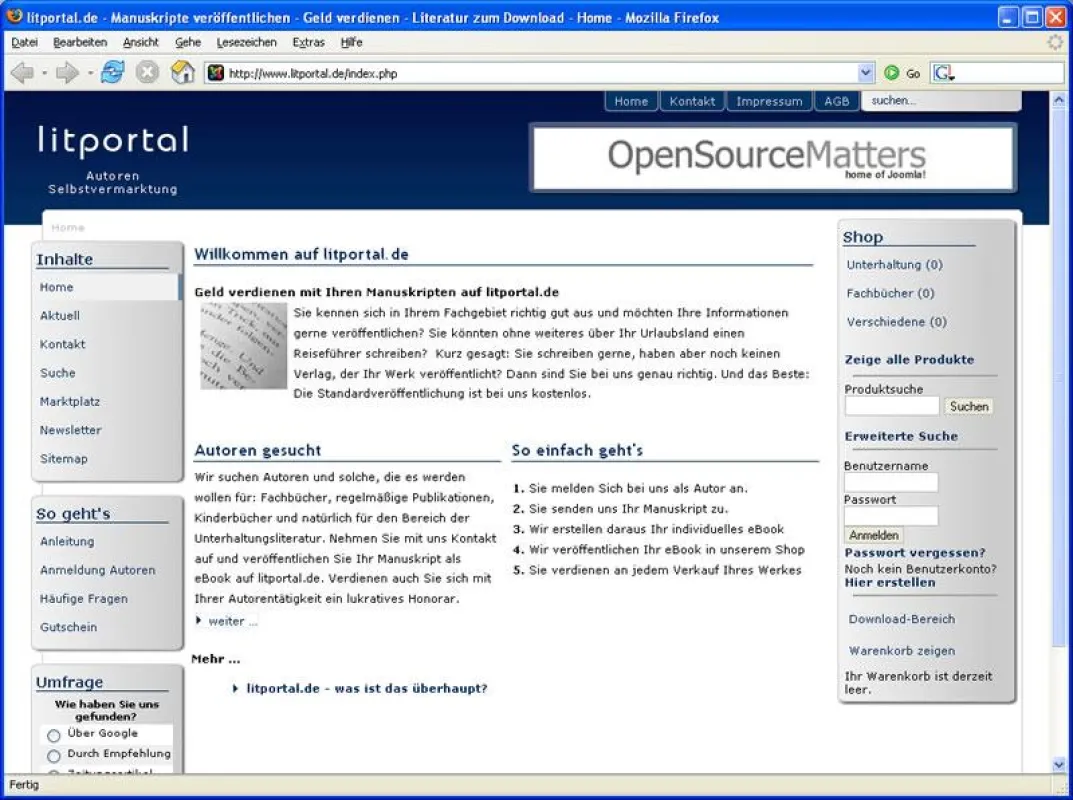1073x800 pixels.
Task: Click the Produktsuche input field
Action: pyautogui.click(x=892, y=407)
